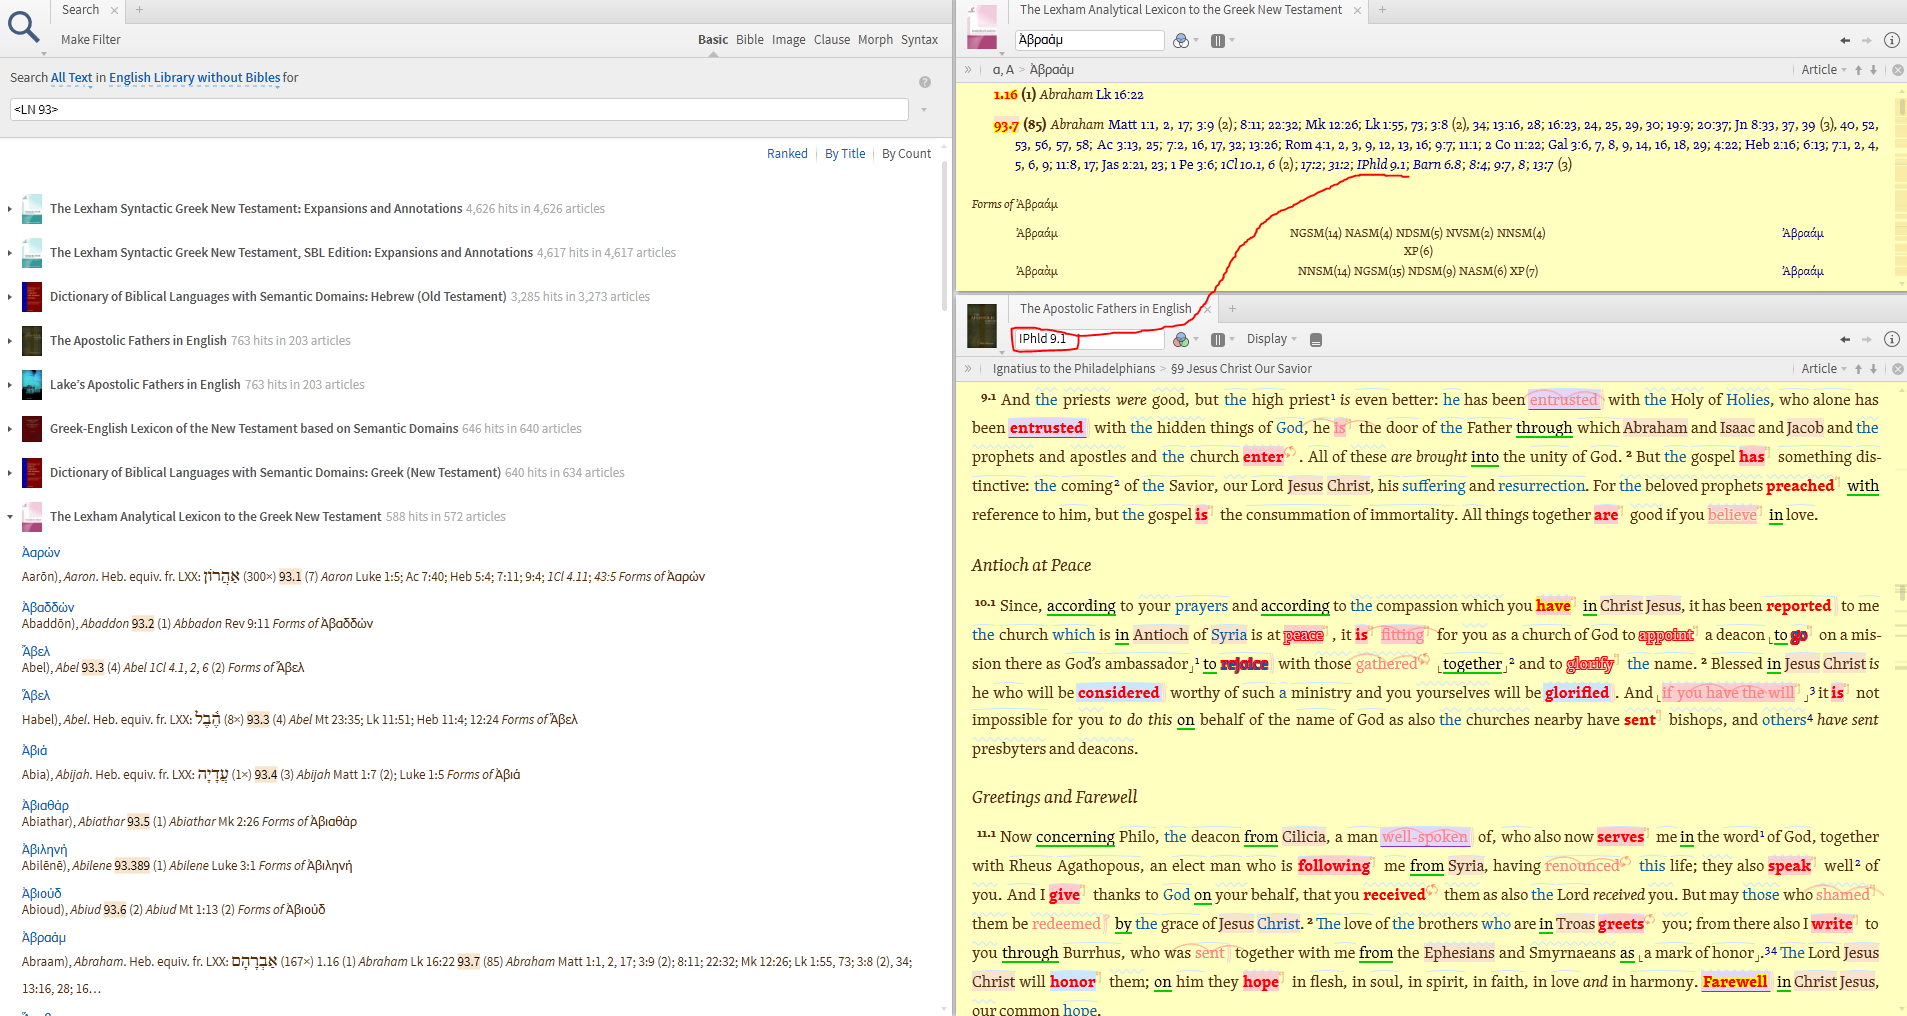Click the IPhld 9.1 reference box
Image resolution: width=1907 pixels, height=1016 pixels.
click(x=1090, y=339)
